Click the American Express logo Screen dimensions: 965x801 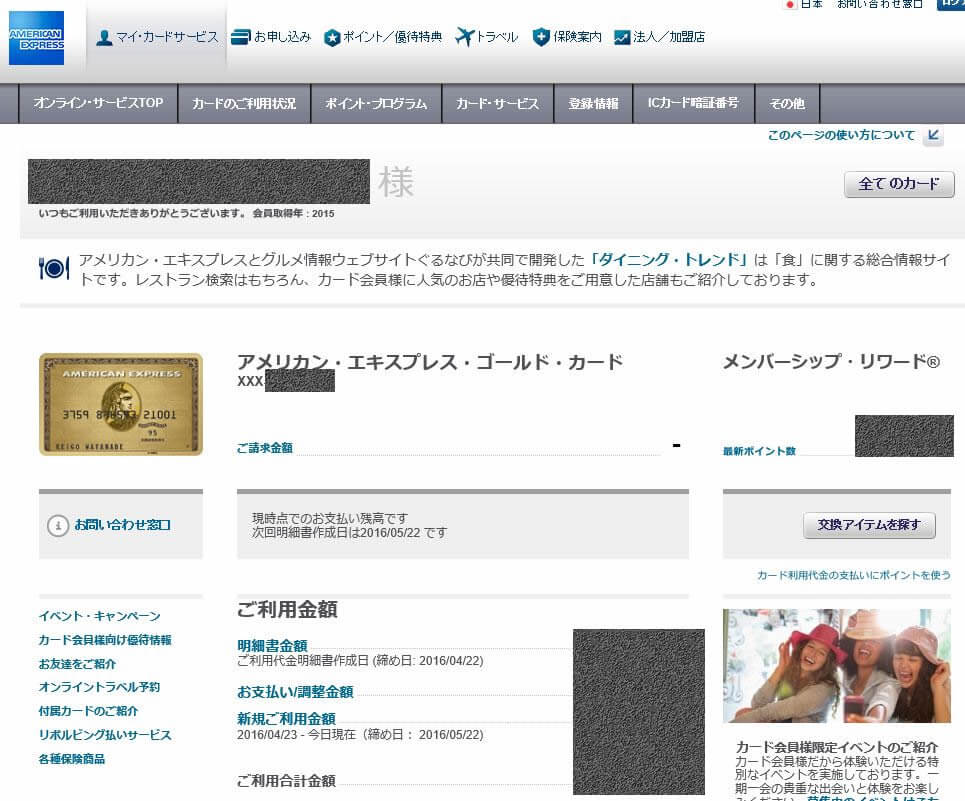(x=36, y=38)
